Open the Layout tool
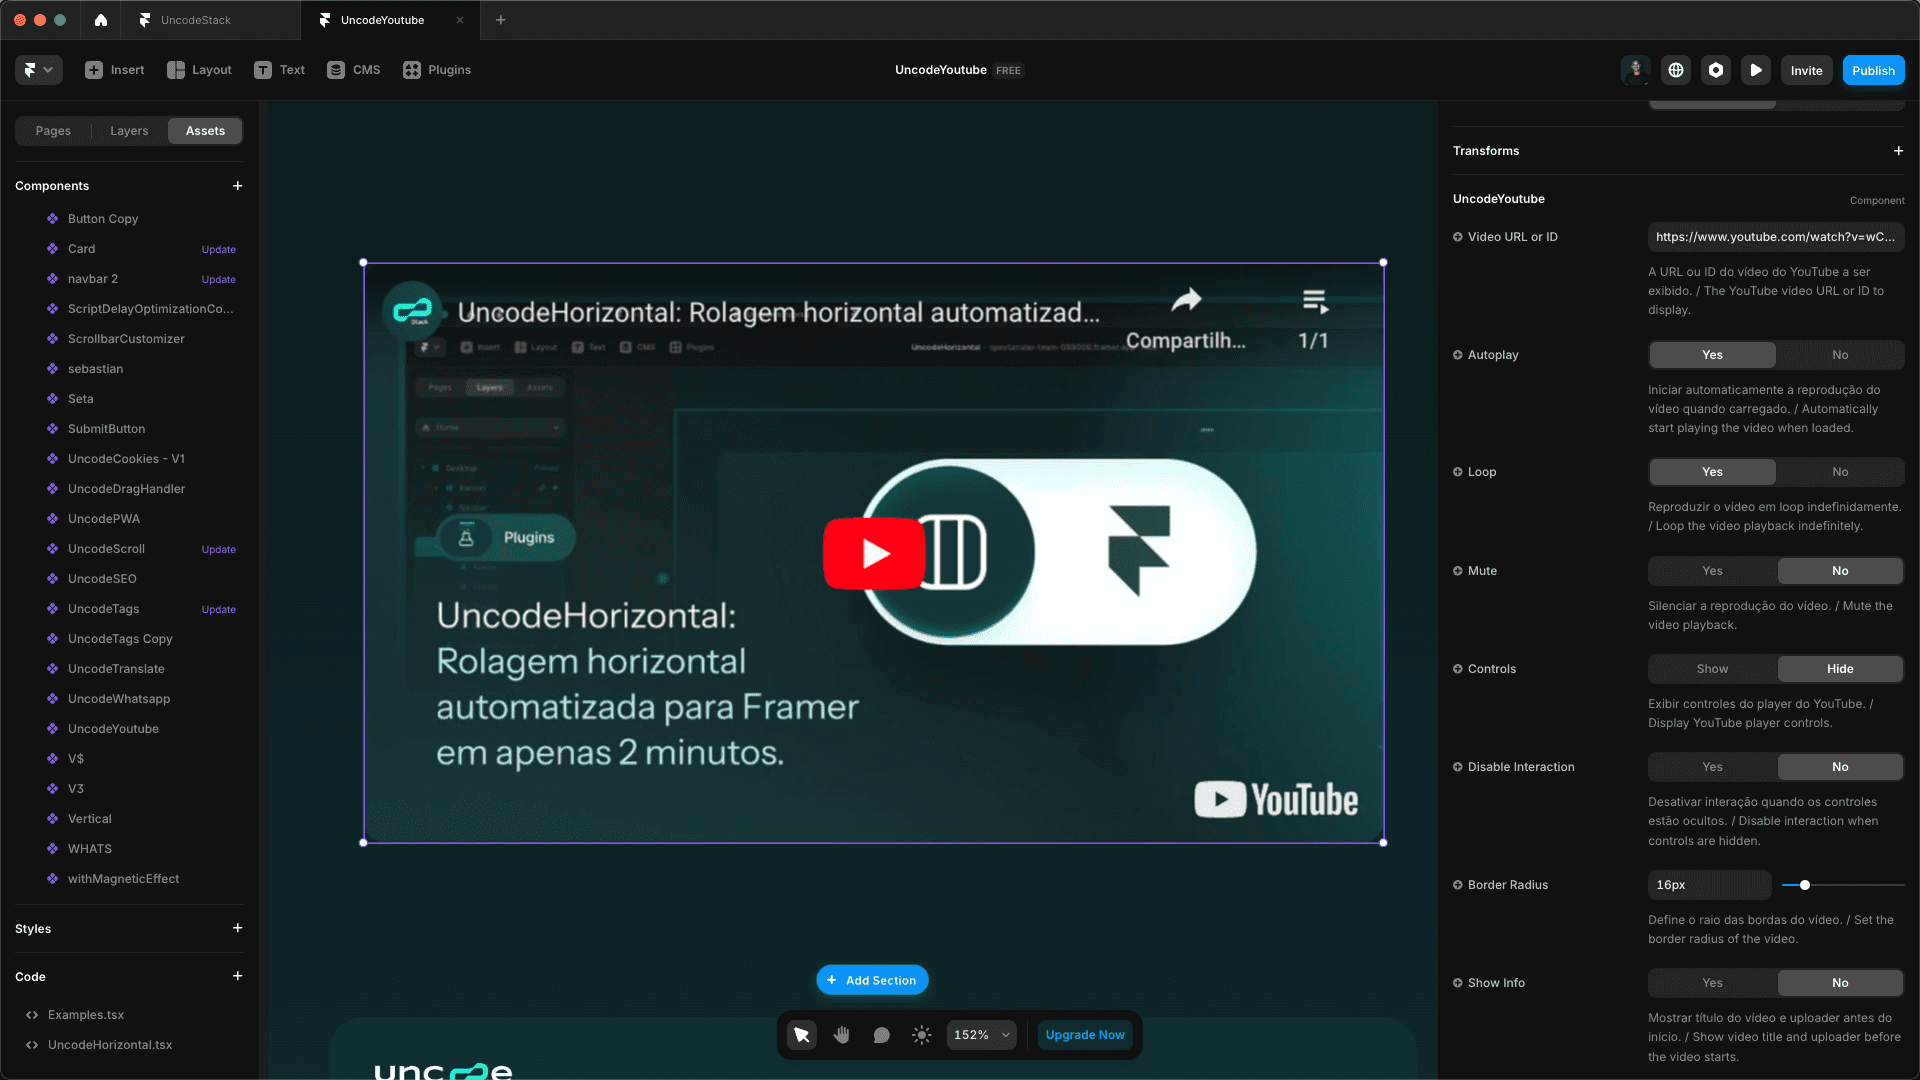Screen dimensions: 1920x1080 [199, 70]
